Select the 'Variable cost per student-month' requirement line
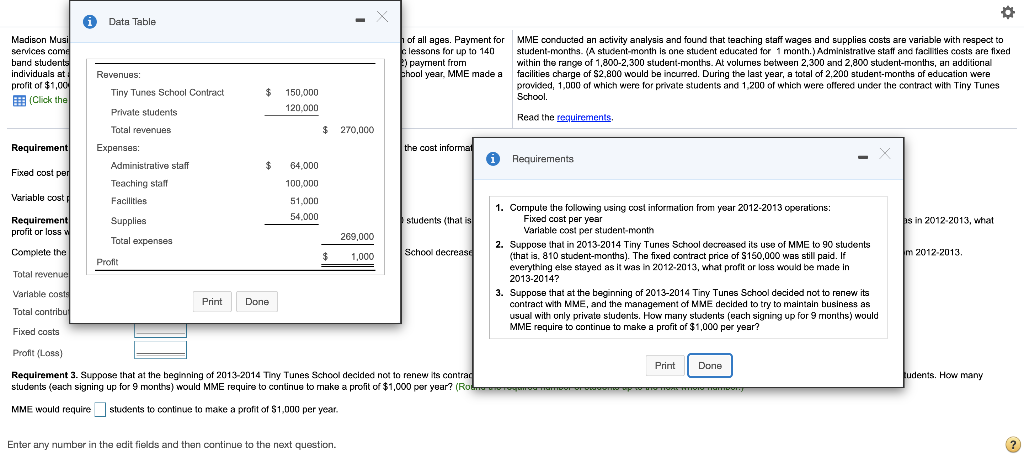1024x454 pixels. pos(588,230)
